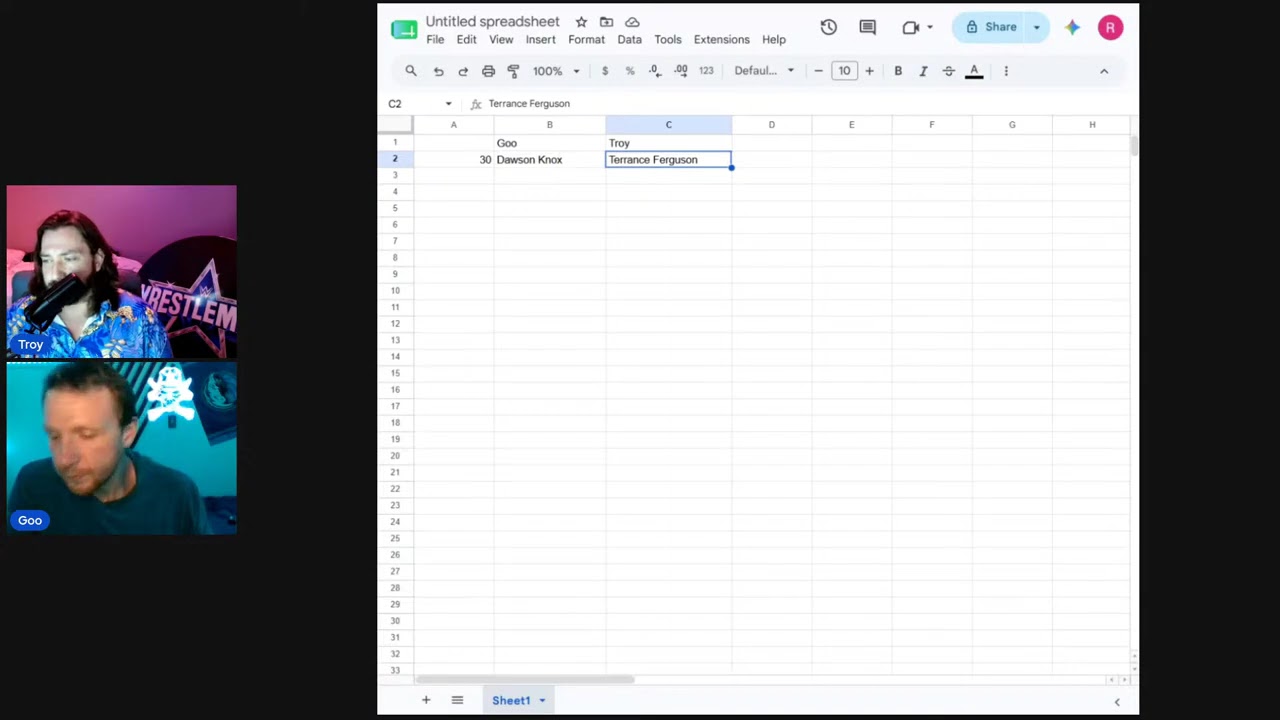Add a new sheet

[x=426, y=700]
